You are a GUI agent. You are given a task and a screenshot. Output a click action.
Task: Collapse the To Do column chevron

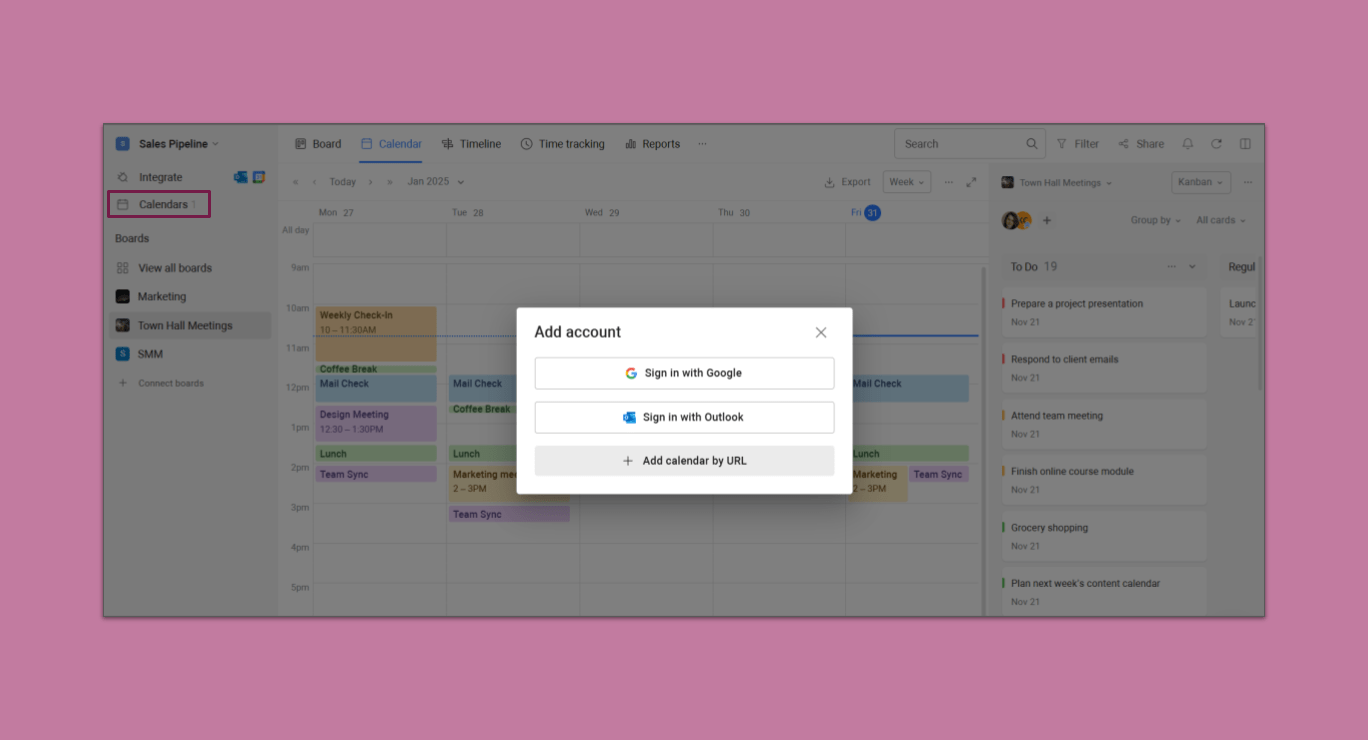coord(1192,267)
